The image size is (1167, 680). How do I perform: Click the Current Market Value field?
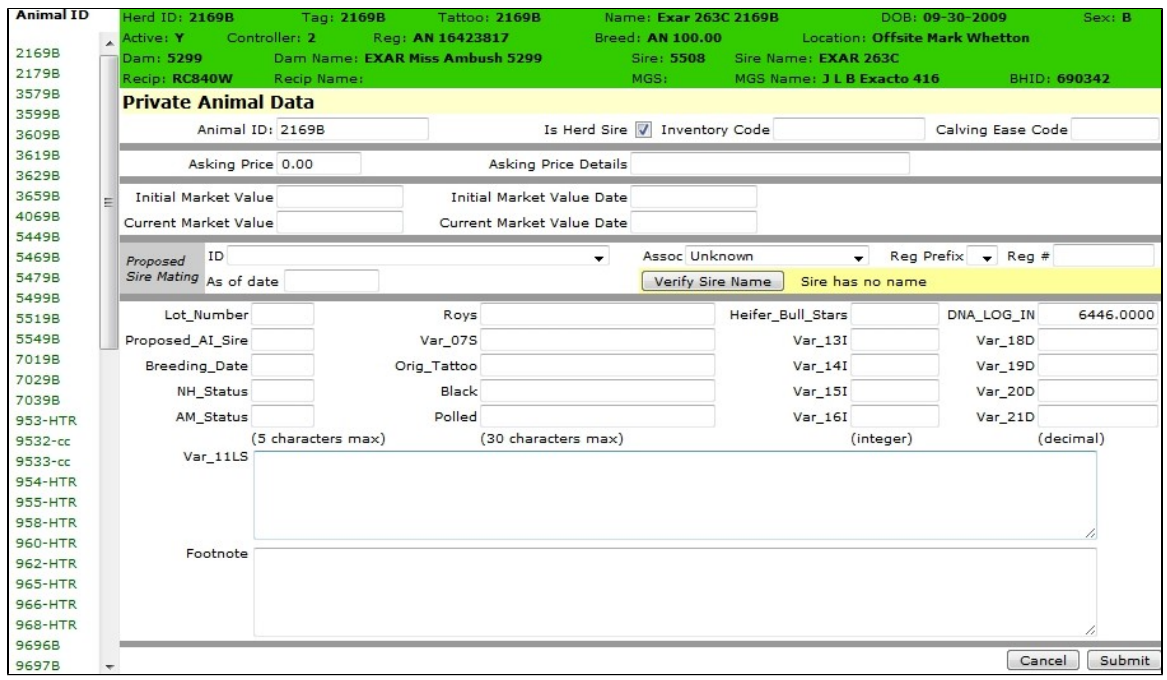[x=339, y=222]
